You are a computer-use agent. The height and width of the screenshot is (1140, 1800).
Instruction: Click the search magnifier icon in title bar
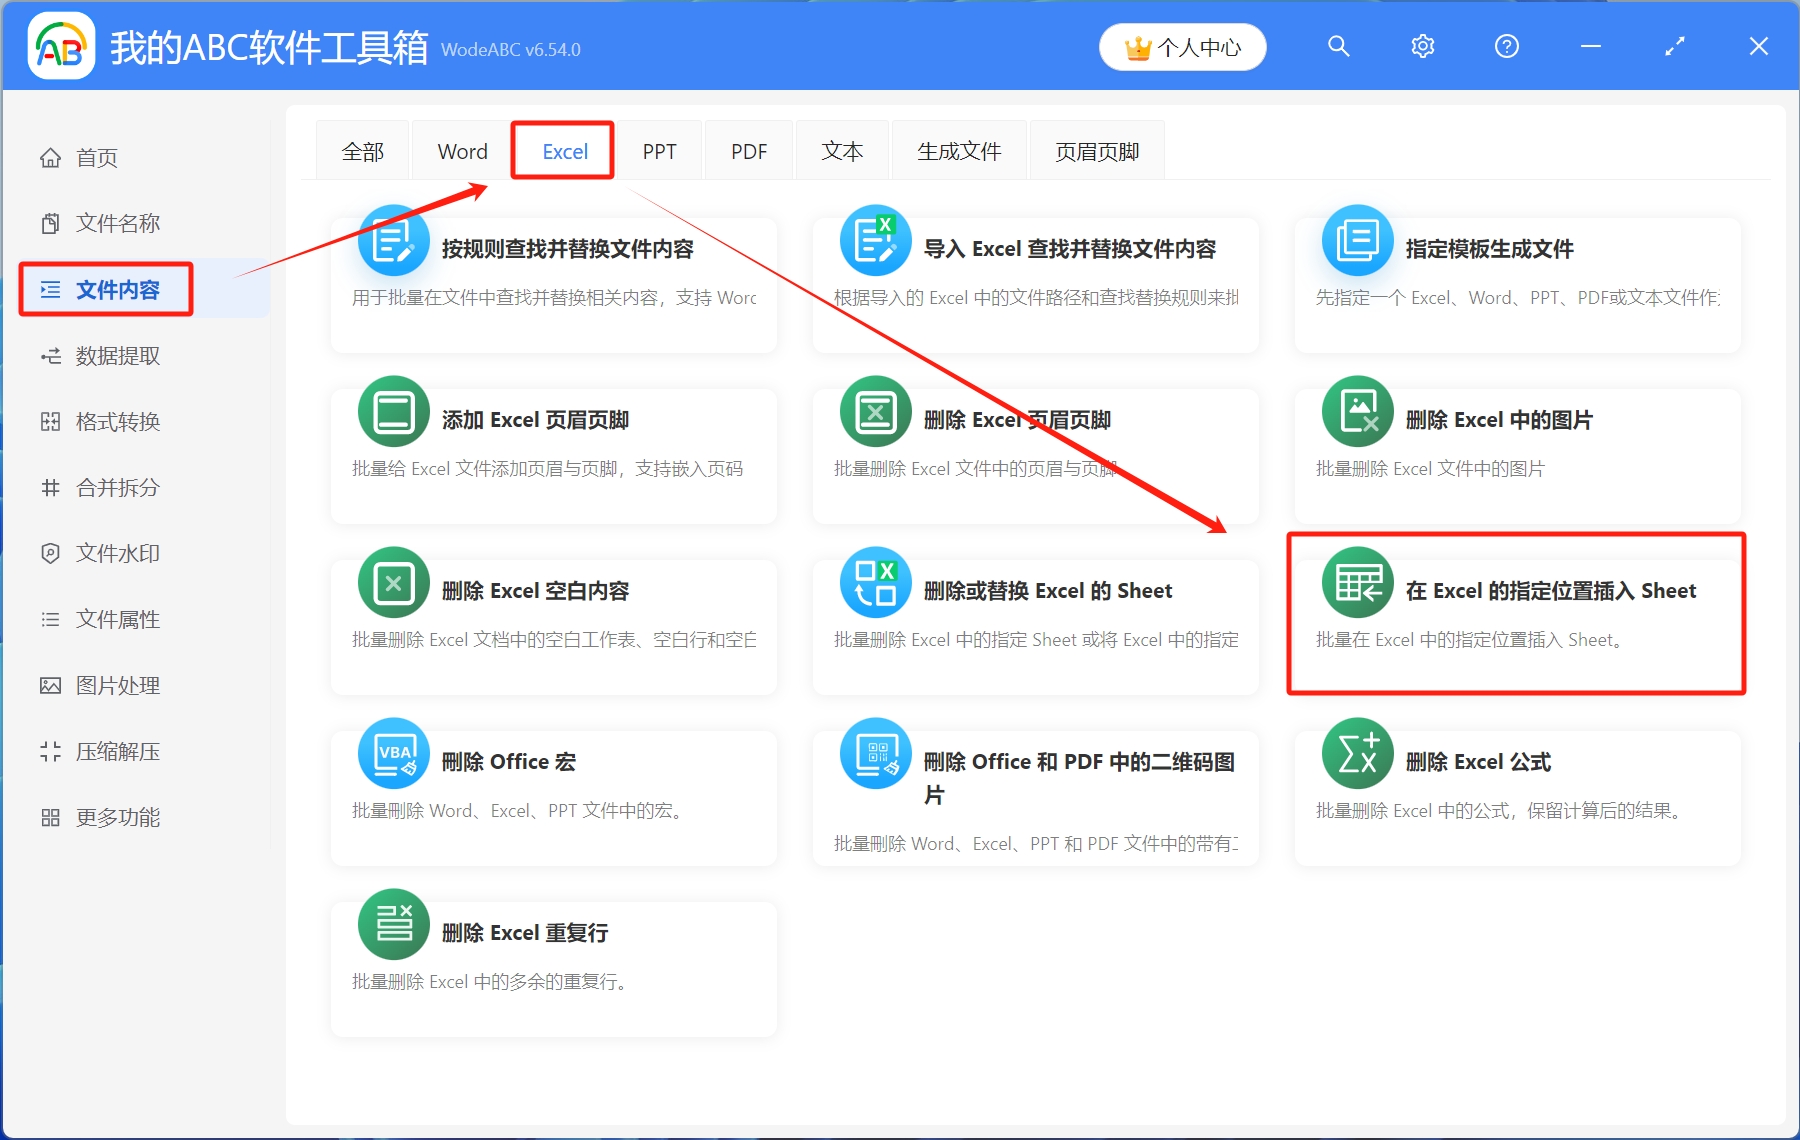tap(1338, 47)
